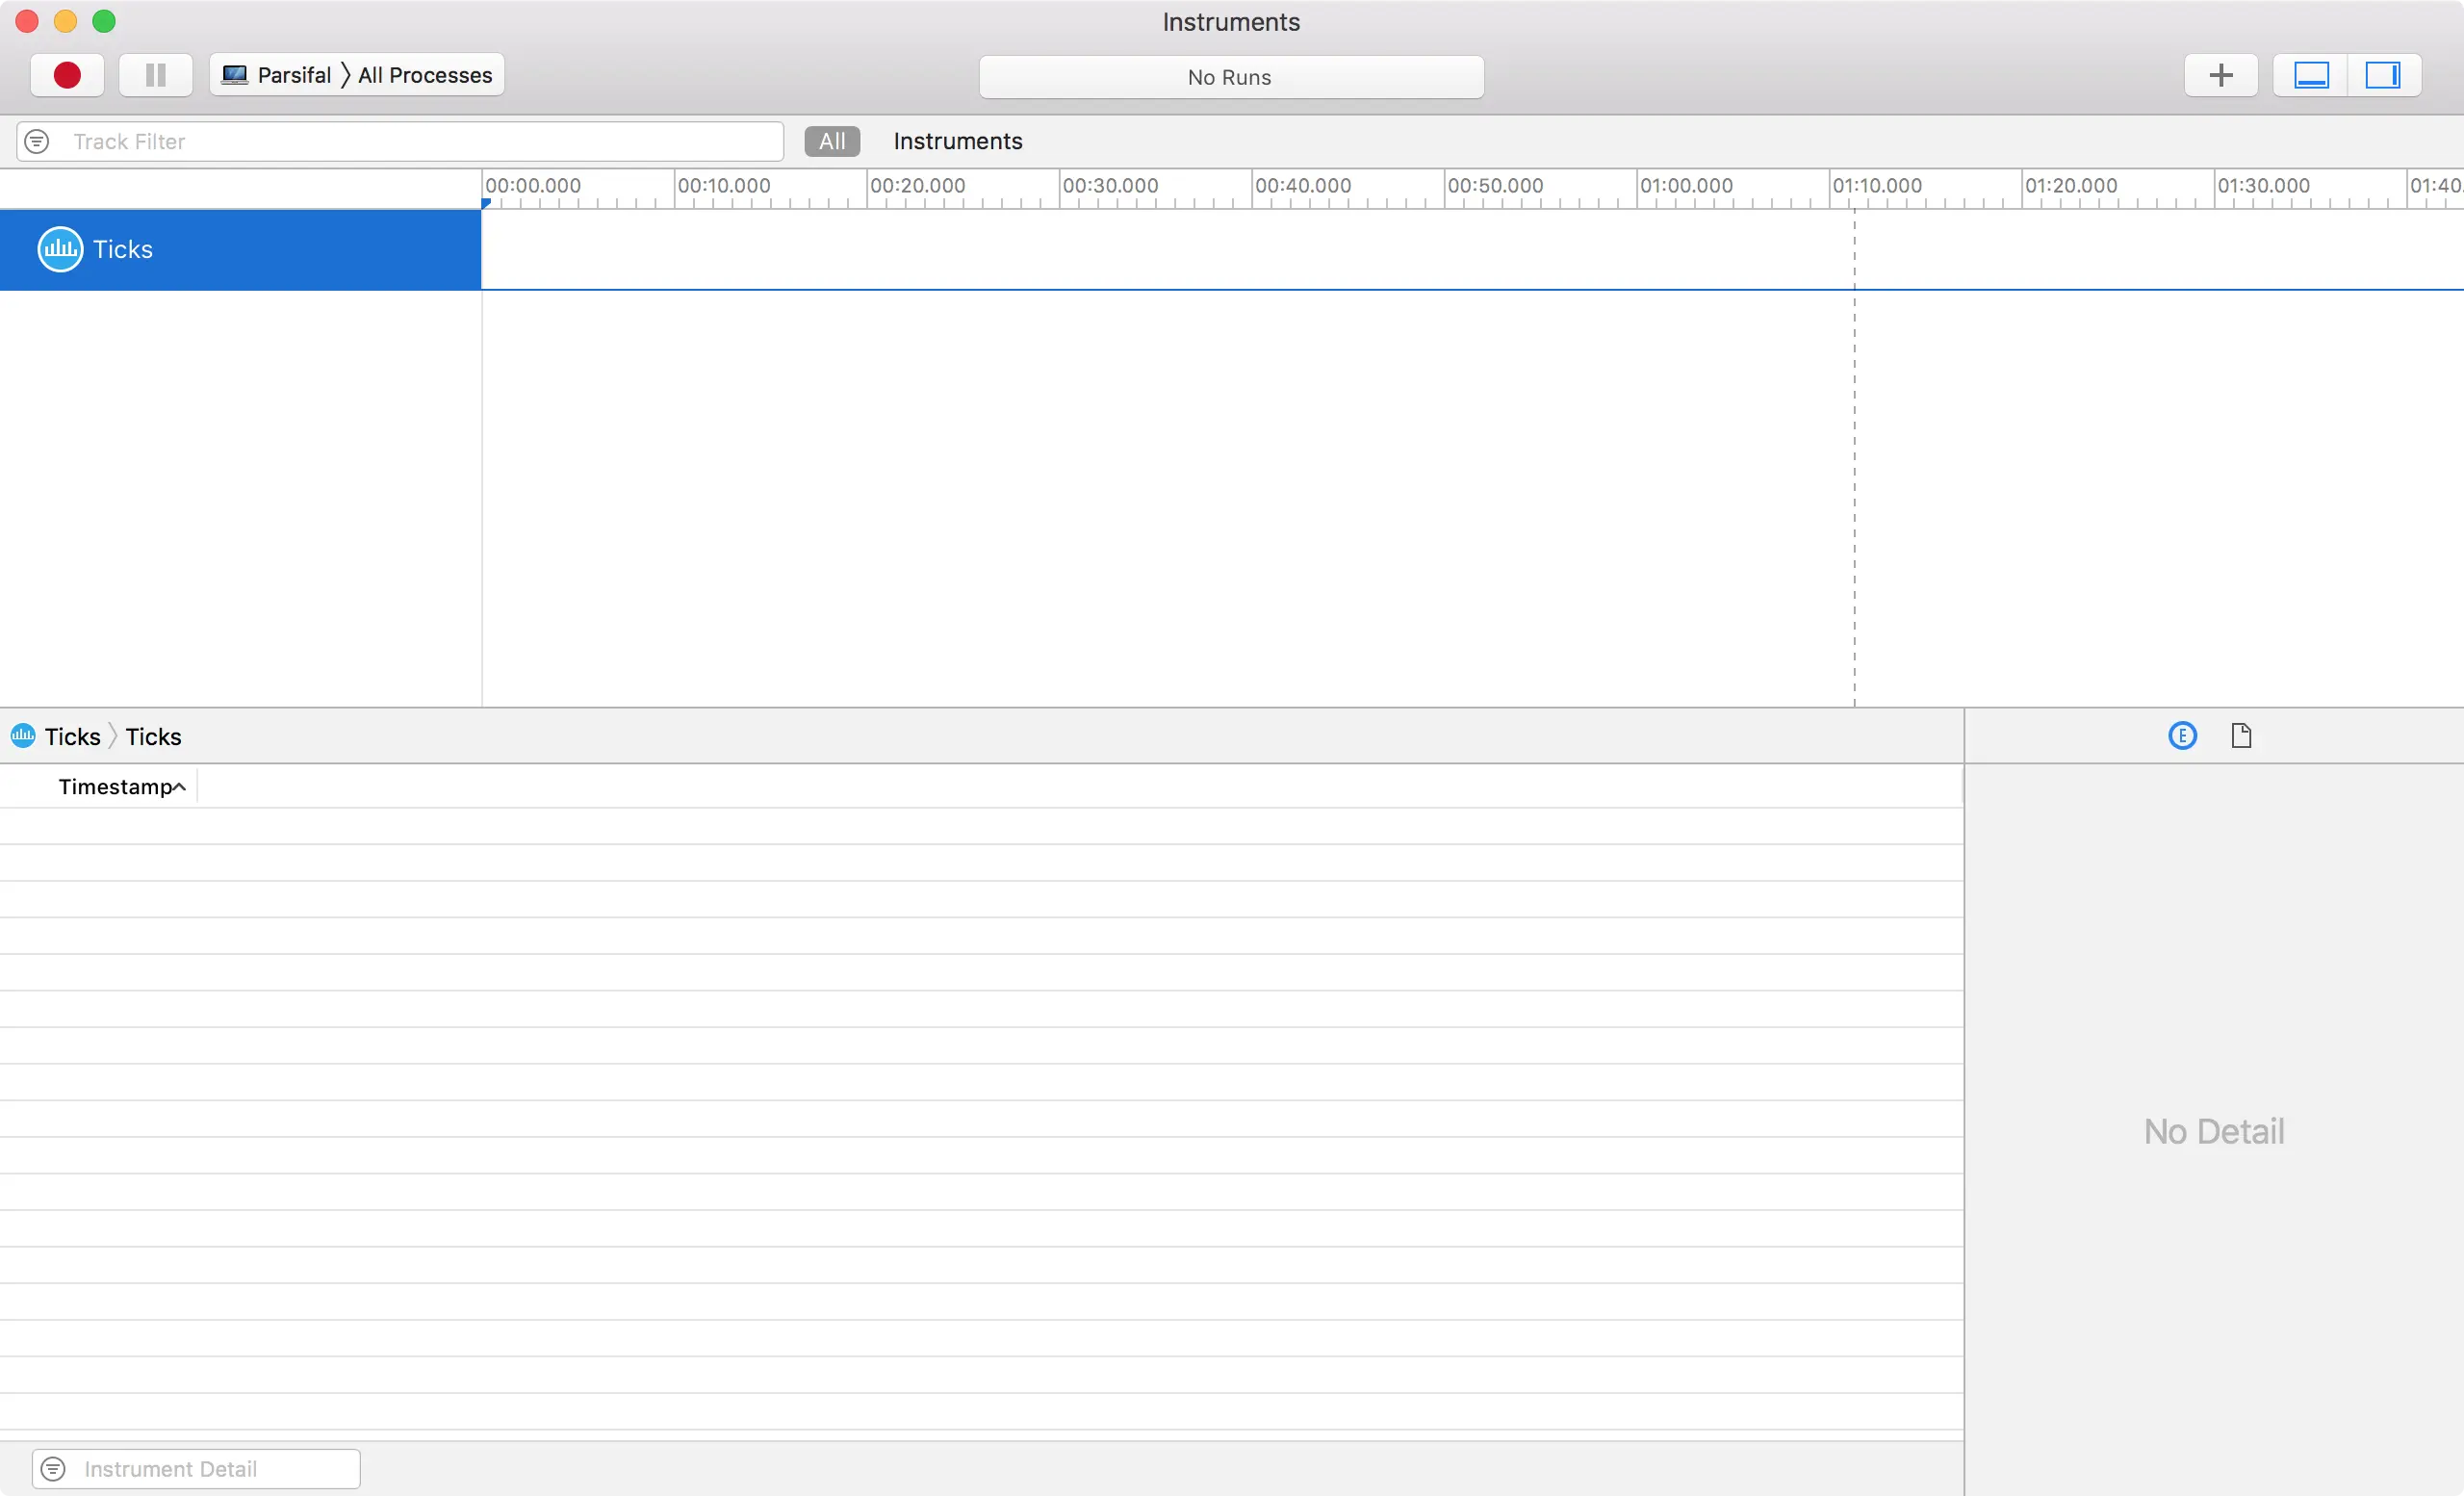Image resolution: width=2464 pixels, height=1496 pixels.
Task: Click the plus Add Instrument button
Action: [2220, 75]
